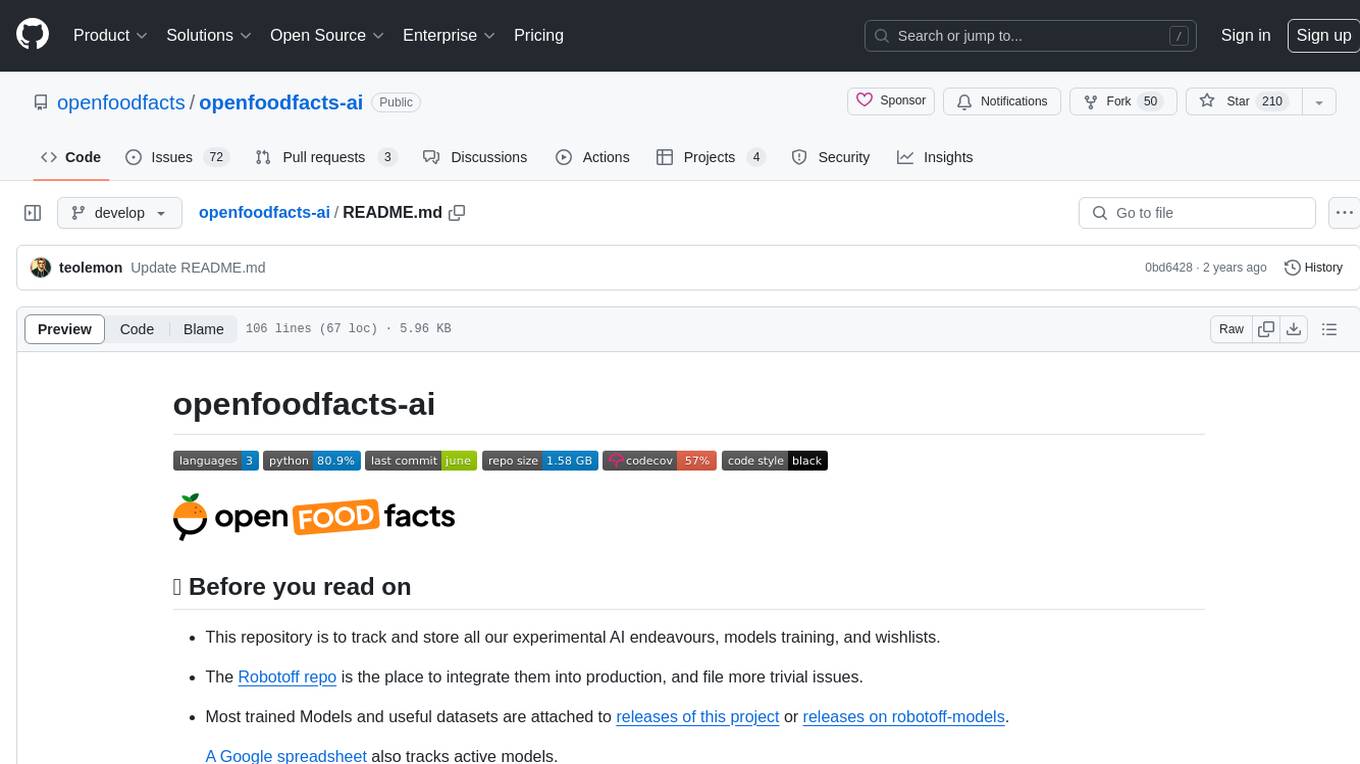Open the Raw file view
The image size is (1360, 764).
(1231, 329)
